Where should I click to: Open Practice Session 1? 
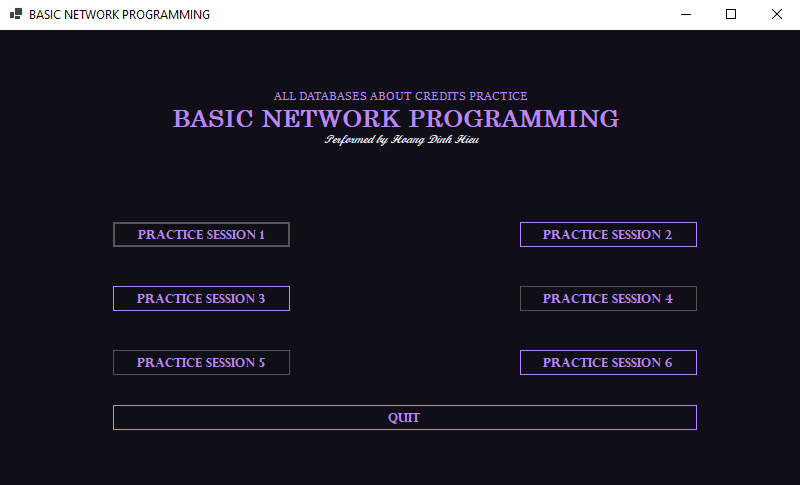pyautogui.click(x=201, y=235)
